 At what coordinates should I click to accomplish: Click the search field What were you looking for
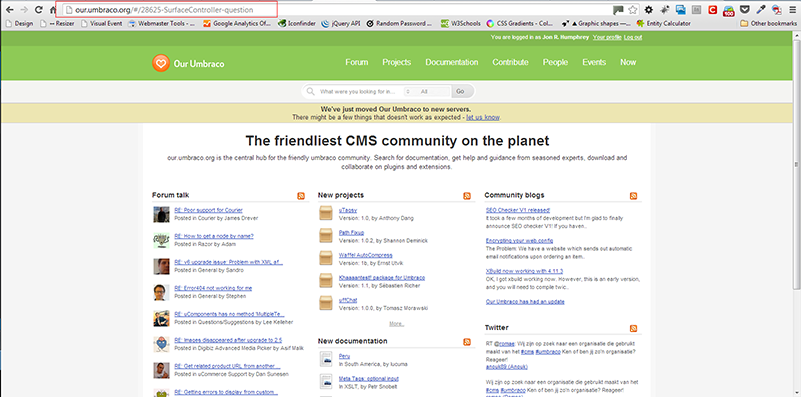pyautogui.click(x=359, y=91)
